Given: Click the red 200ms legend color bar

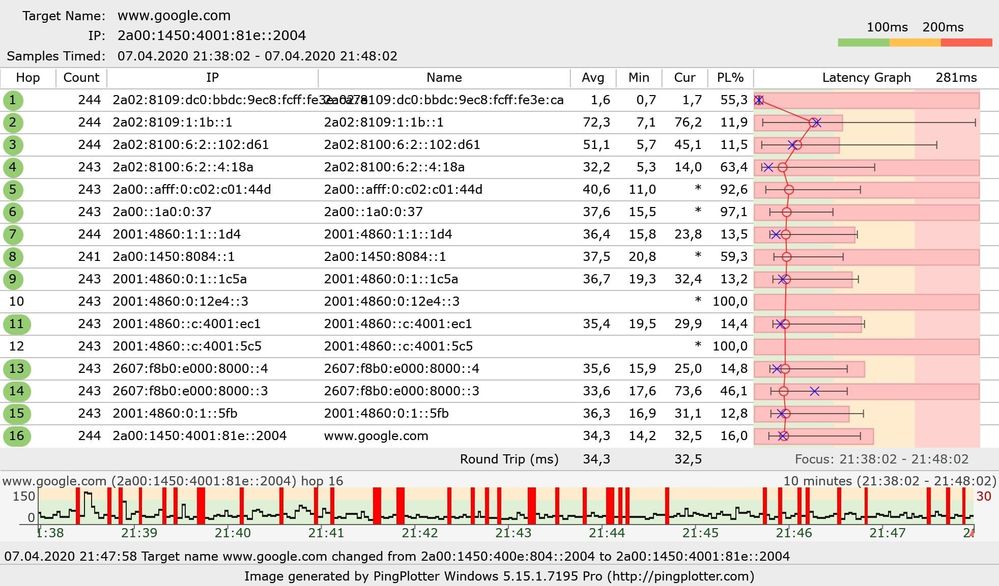Looking at the screenshot, I should 967,43.
